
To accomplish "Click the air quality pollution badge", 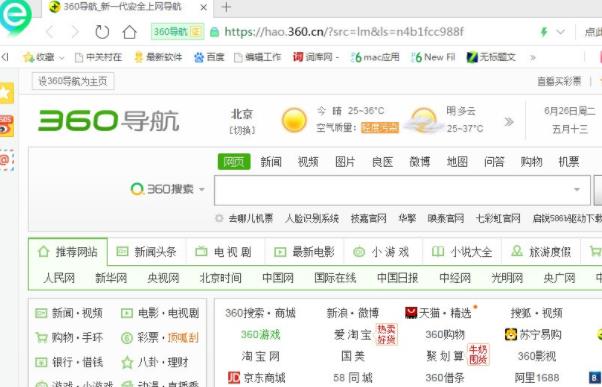I will (x=380, y=128).
